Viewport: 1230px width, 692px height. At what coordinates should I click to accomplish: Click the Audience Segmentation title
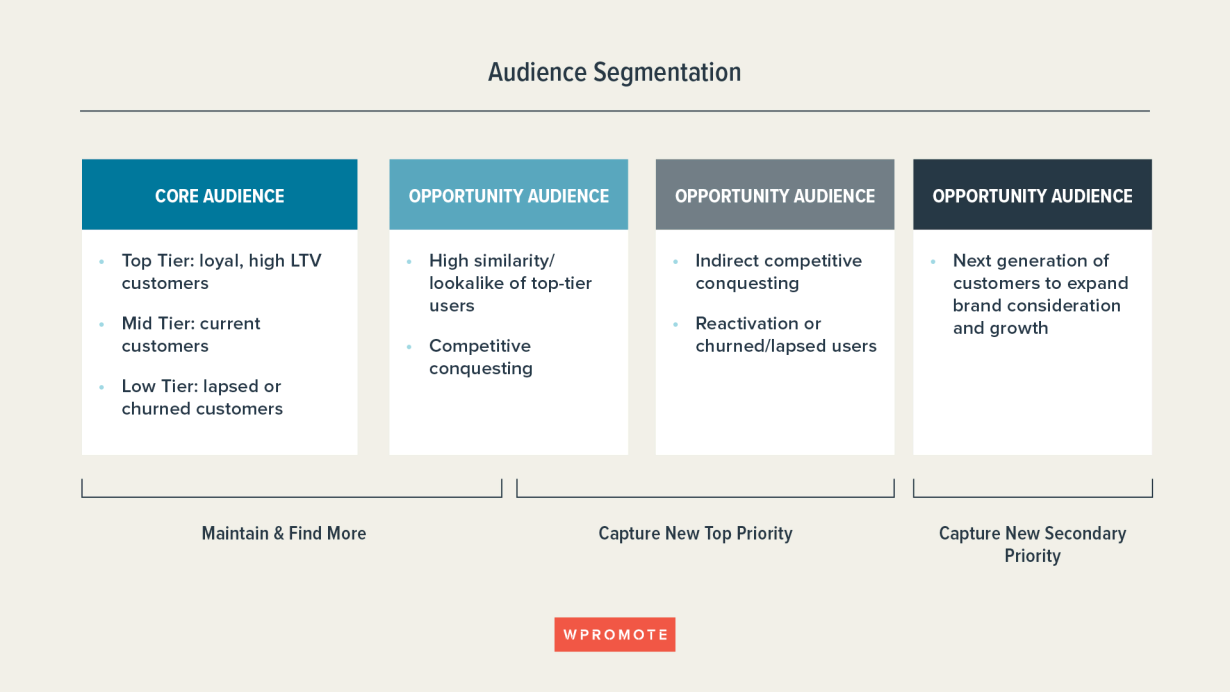click(x=614, y=73)
